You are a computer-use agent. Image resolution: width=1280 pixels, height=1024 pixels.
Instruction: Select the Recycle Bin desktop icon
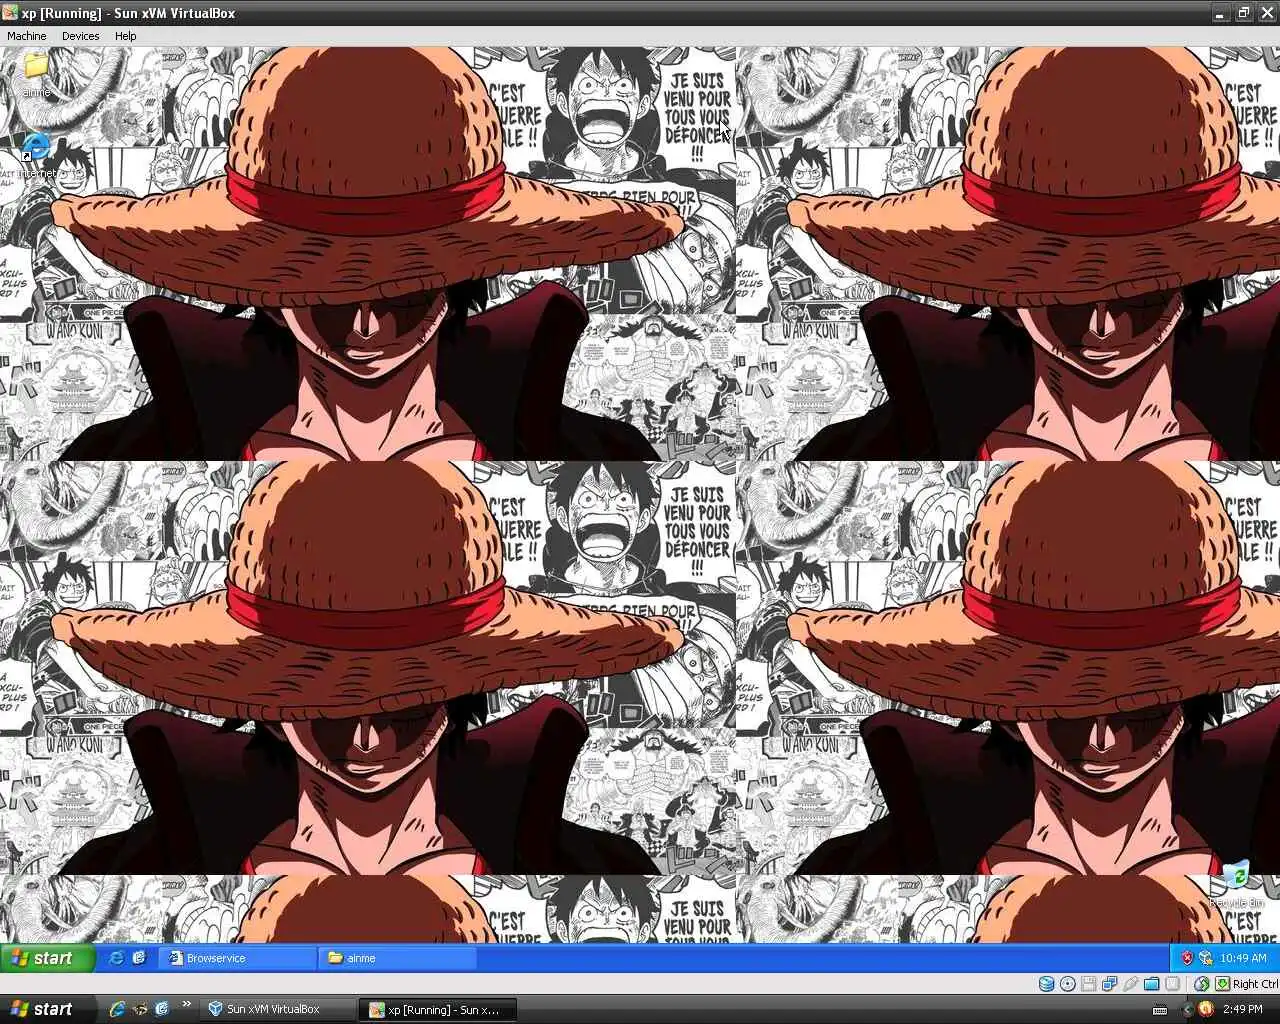[1236, 884]
